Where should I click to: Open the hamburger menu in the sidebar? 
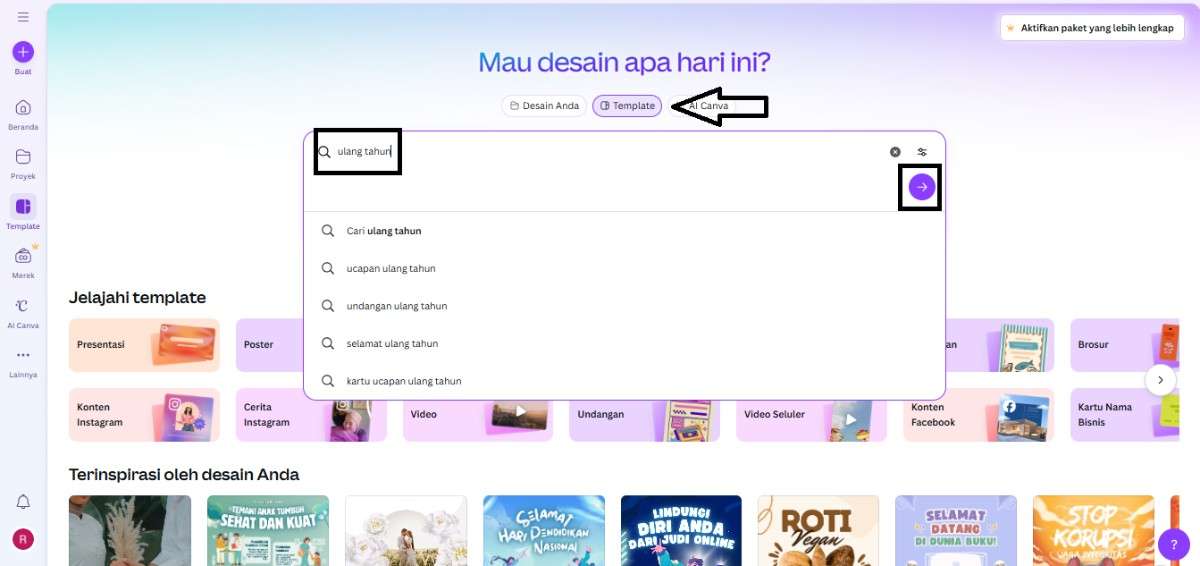23,17
